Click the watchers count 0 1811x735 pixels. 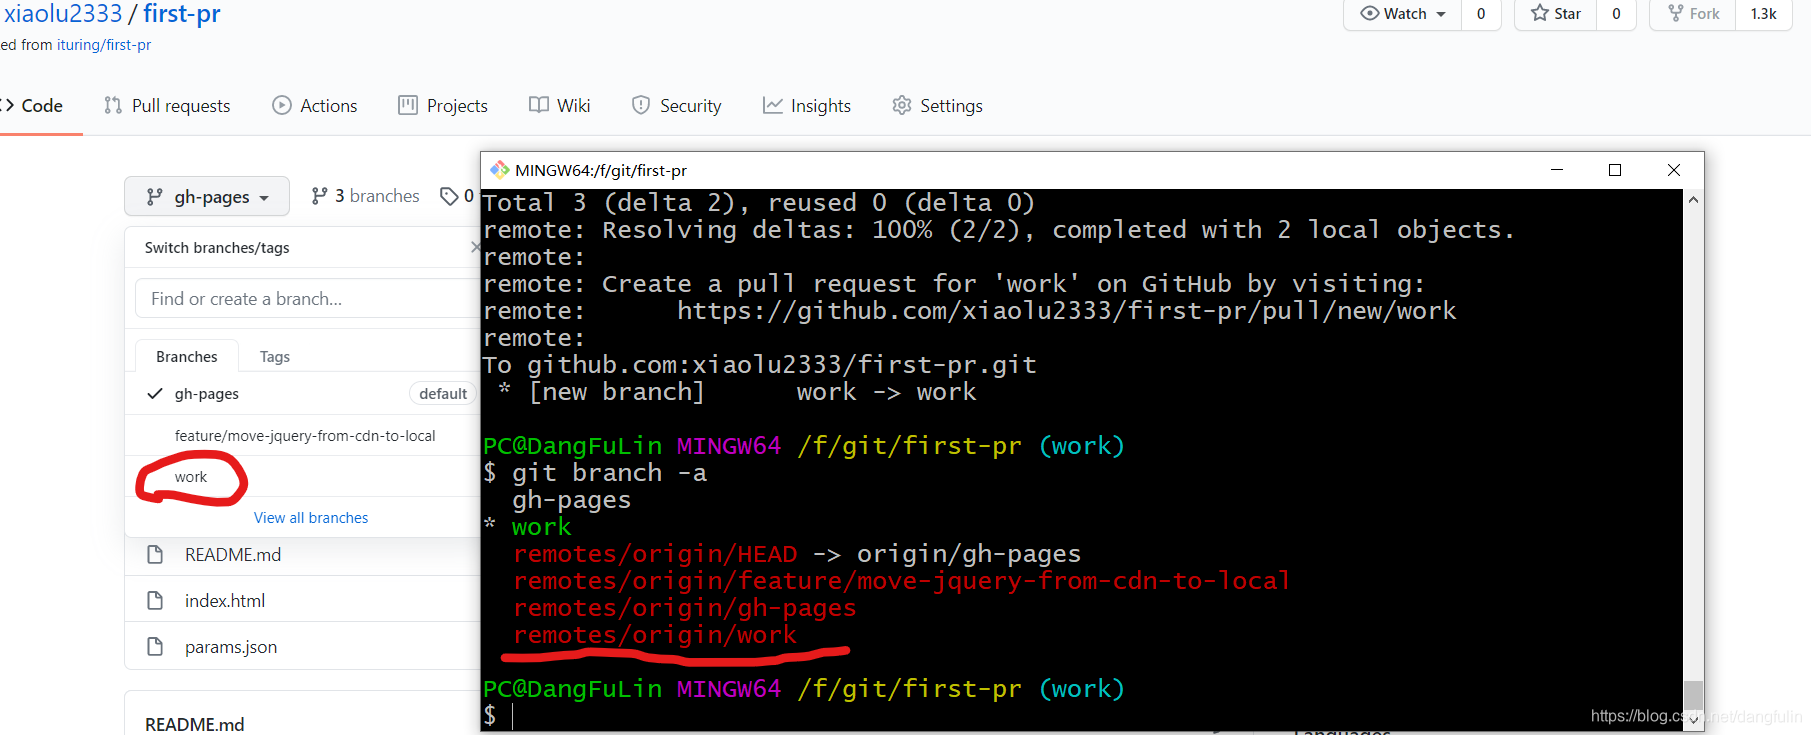[1481, 14]
